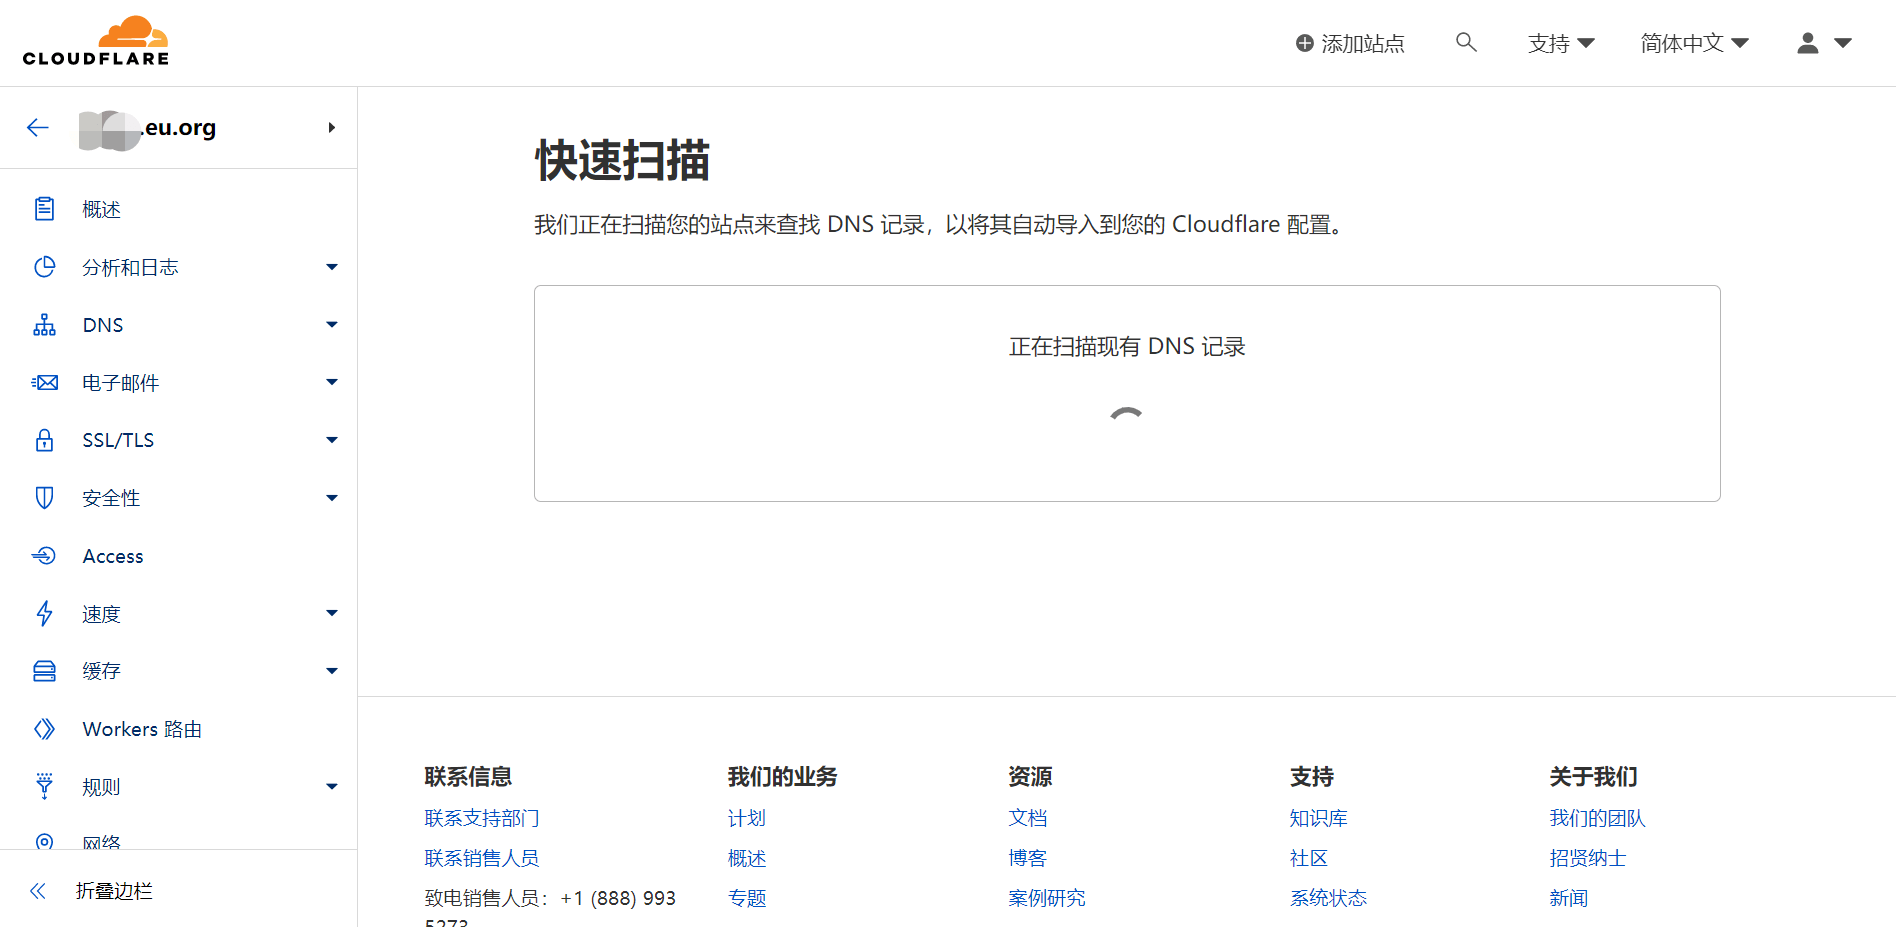Collapse the sidebar with double-chevron
This screenshot has height=927, width=1896.
[38, 891]
